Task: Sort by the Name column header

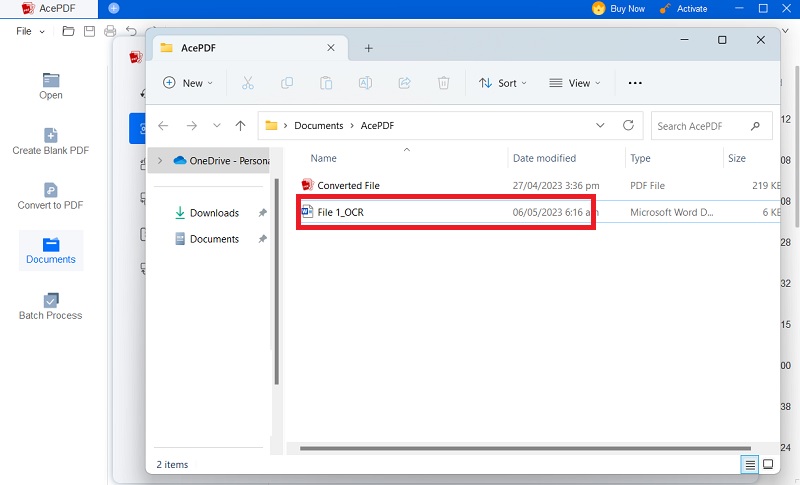Action: [x=323, y=158]
